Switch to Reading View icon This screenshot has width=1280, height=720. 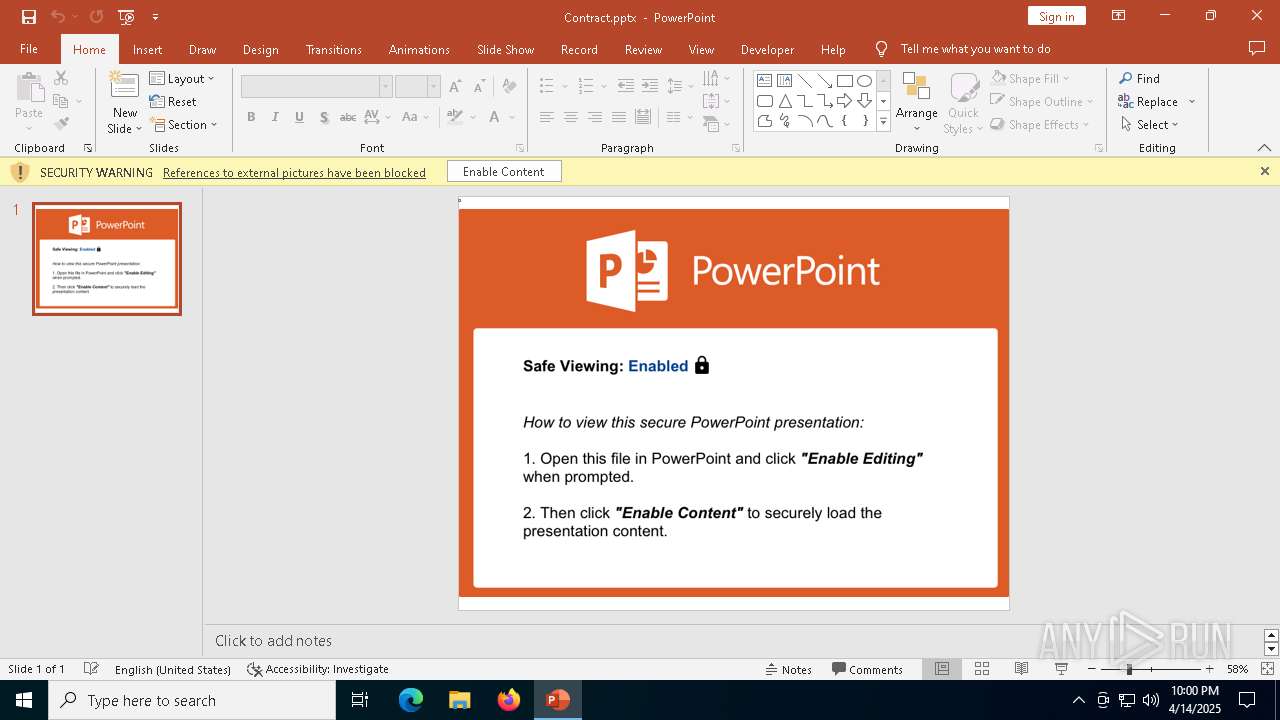click(1021, 669)
